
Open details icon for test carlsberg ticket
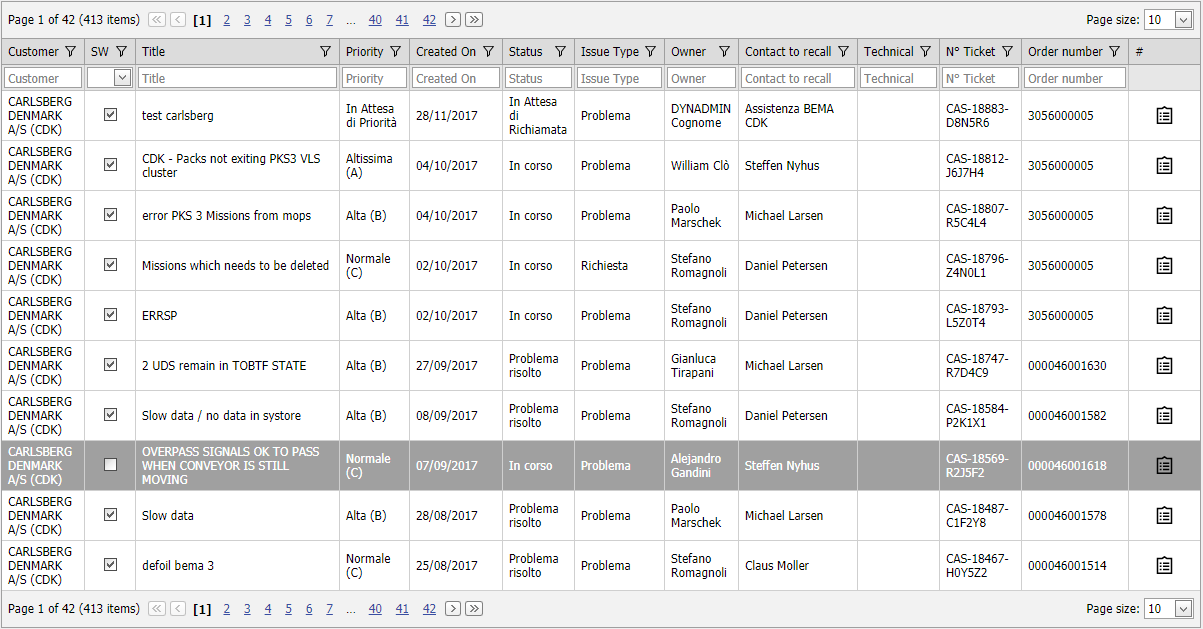pos(1164,116)
